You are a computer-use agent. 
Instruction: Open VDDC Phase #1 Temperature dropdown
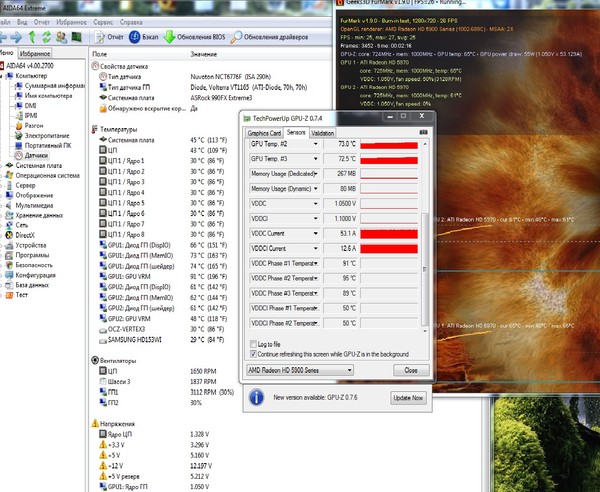point(316,263)
